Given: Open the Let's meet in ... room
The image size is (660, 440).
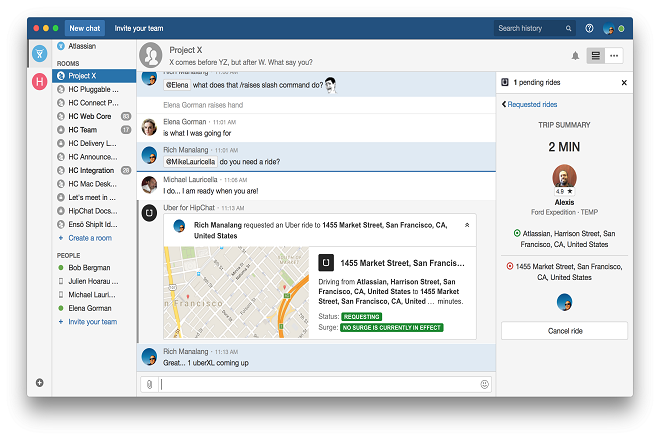Looking at the screenshot, I should pyautogui.click(x=94, y=197).
